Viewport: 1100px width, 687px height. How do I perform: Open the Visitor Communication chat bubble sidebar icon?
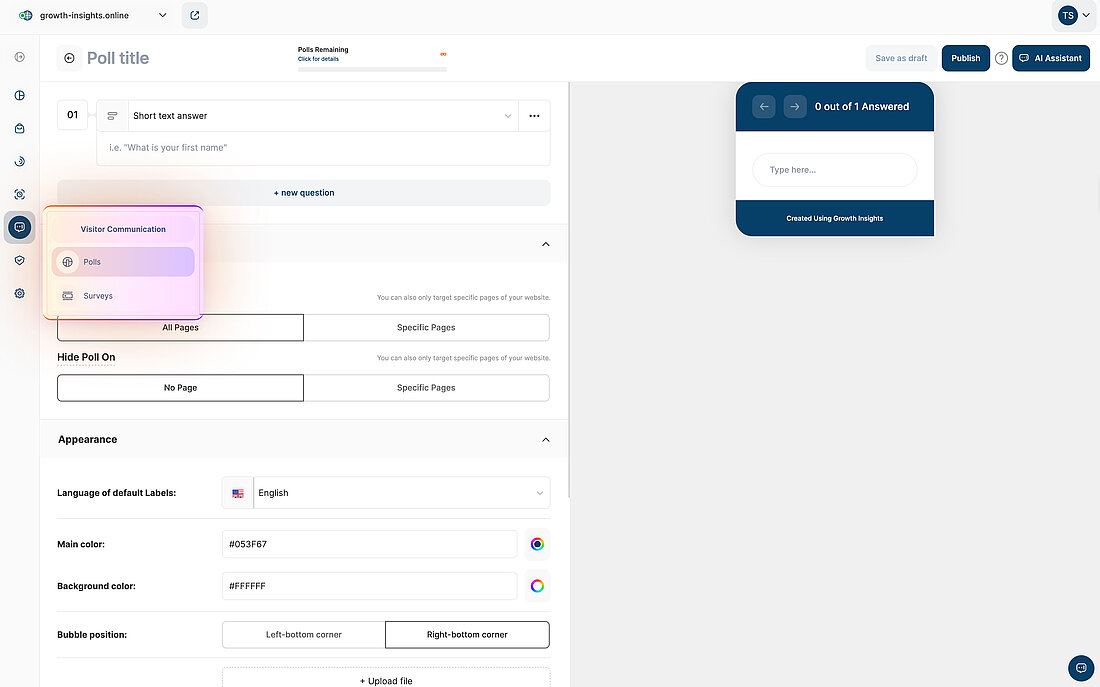[x=19, y=227]
